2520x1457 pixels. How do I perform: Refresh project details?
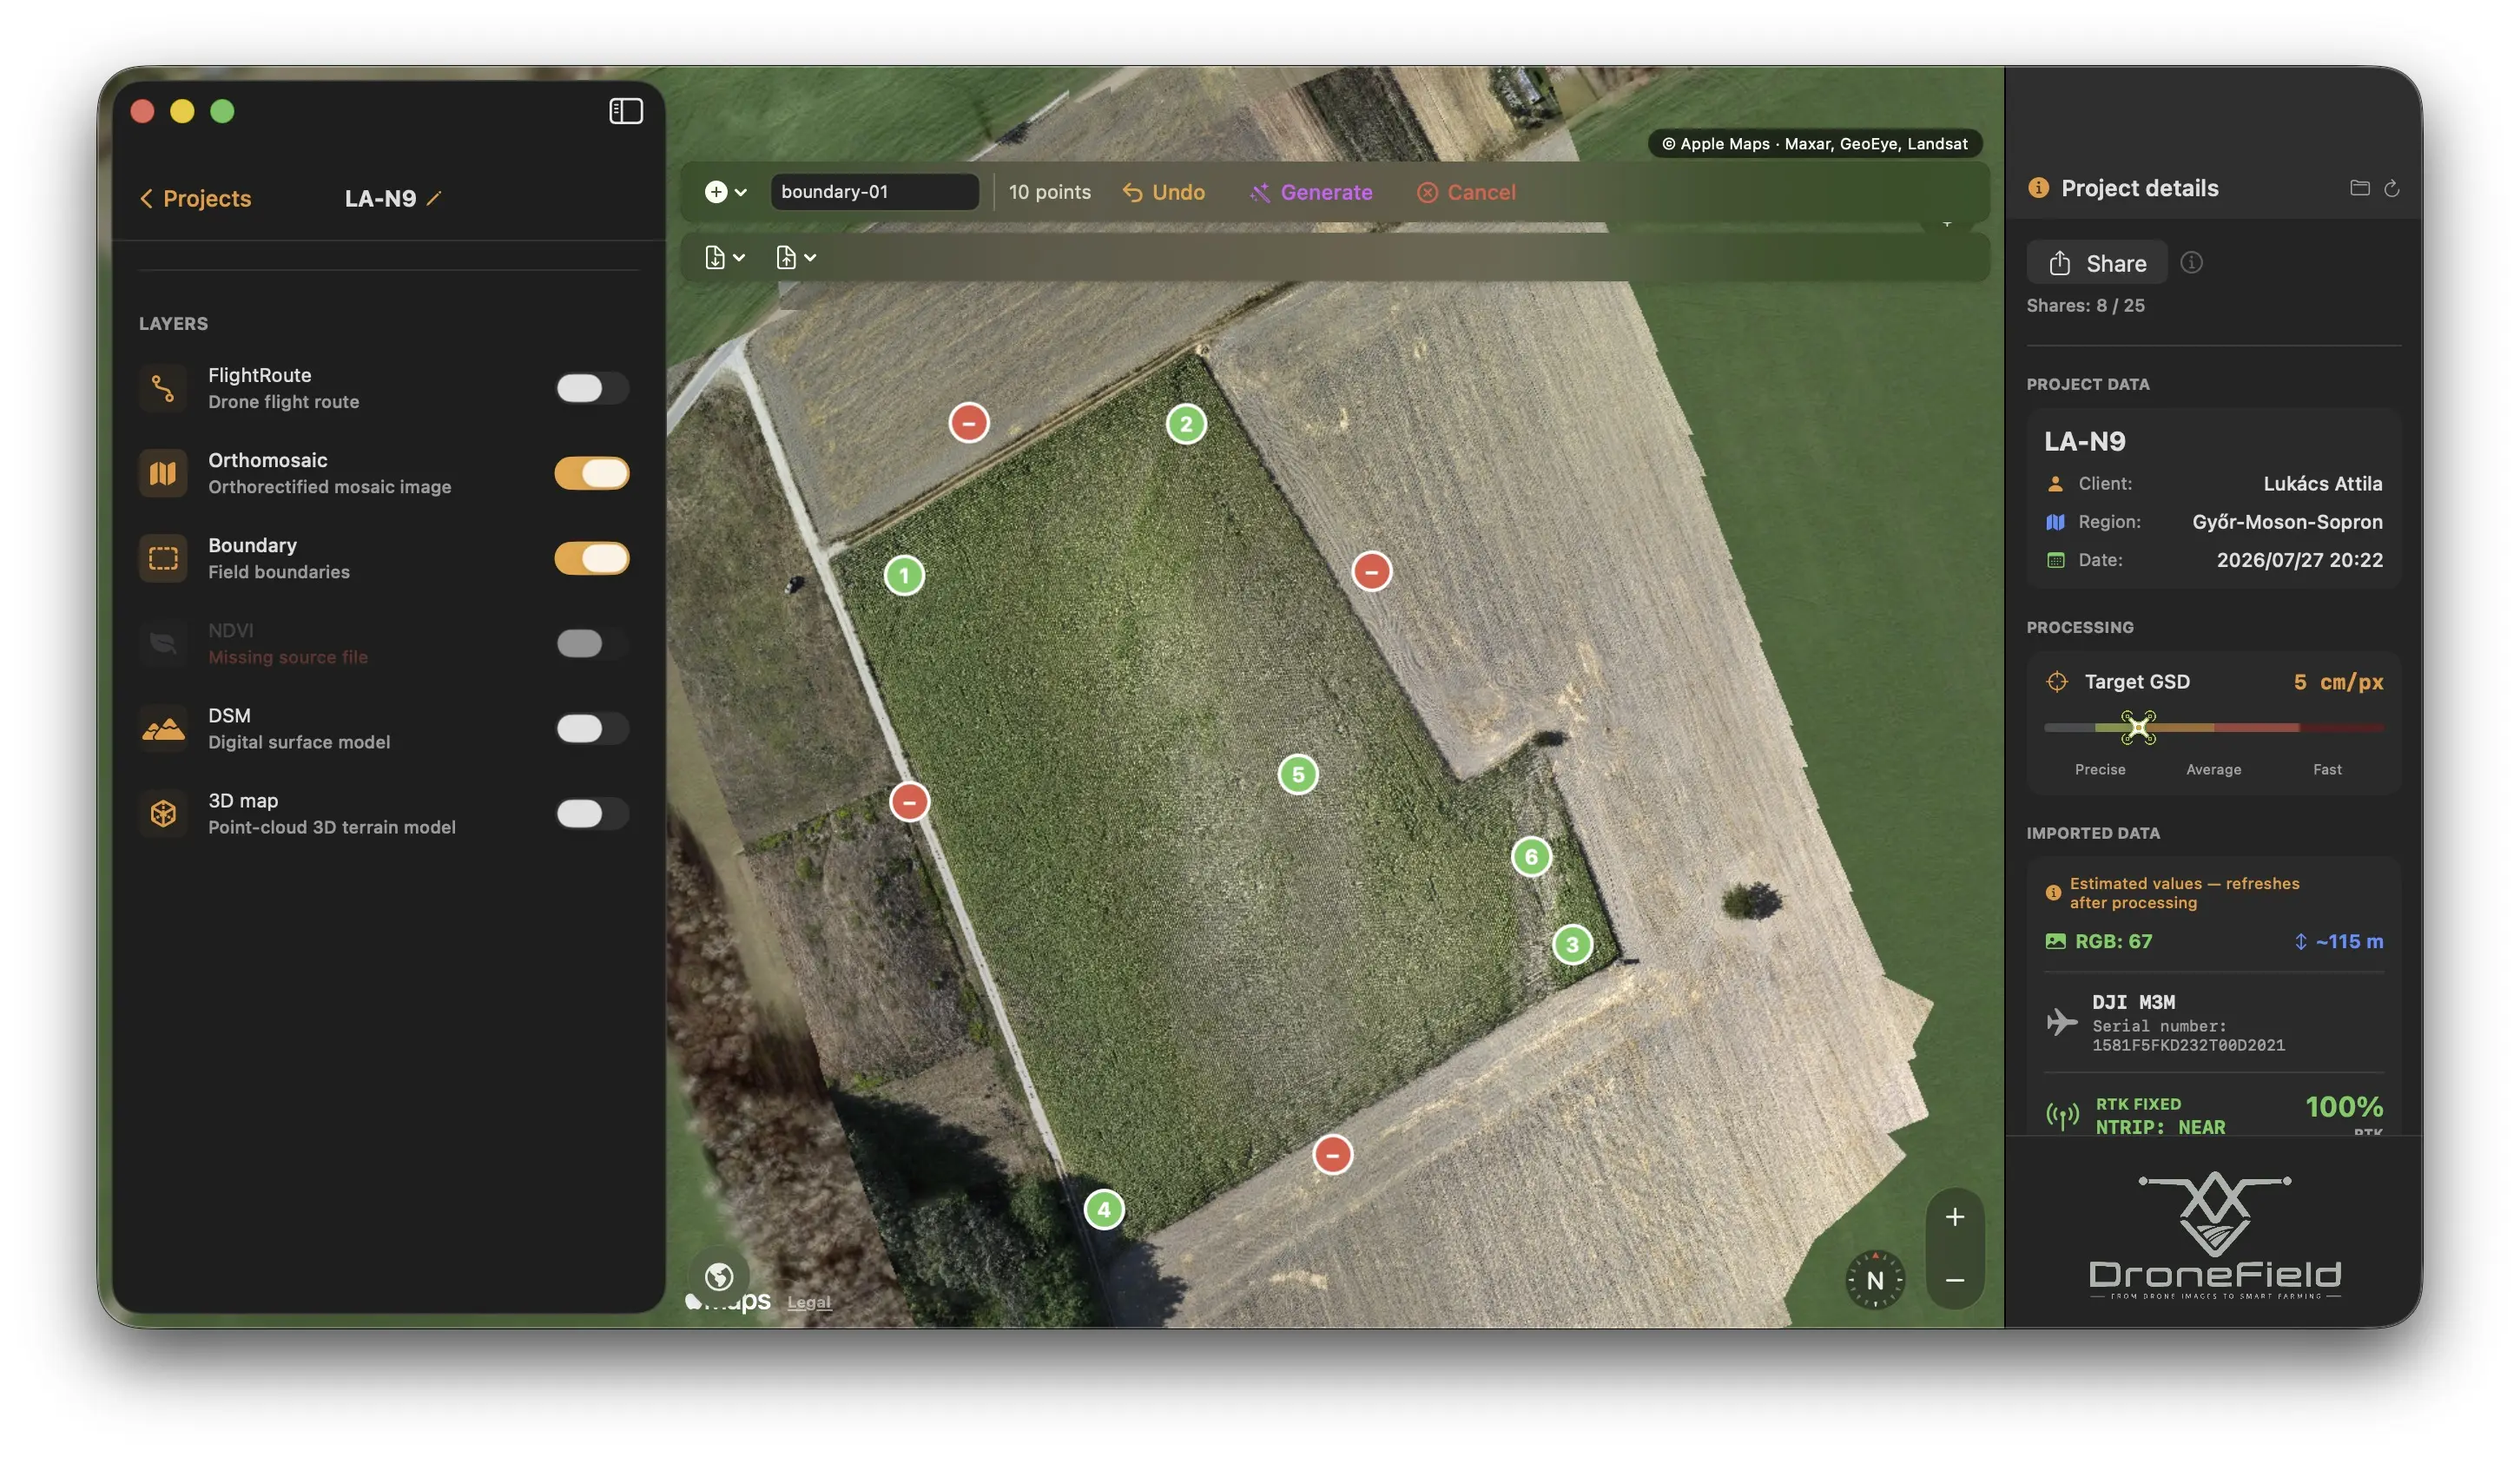point(2391,188)
